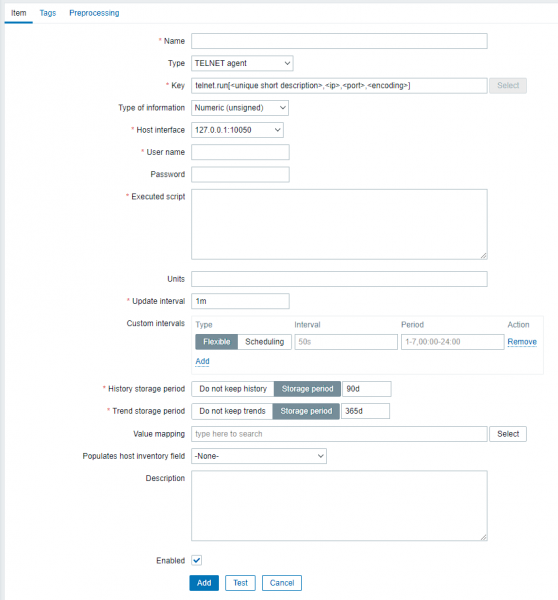The width and height of the screenshot is (558, 600).
Task: Open the Type dropdown showing TELNET agent
Action: click(242, 63)
